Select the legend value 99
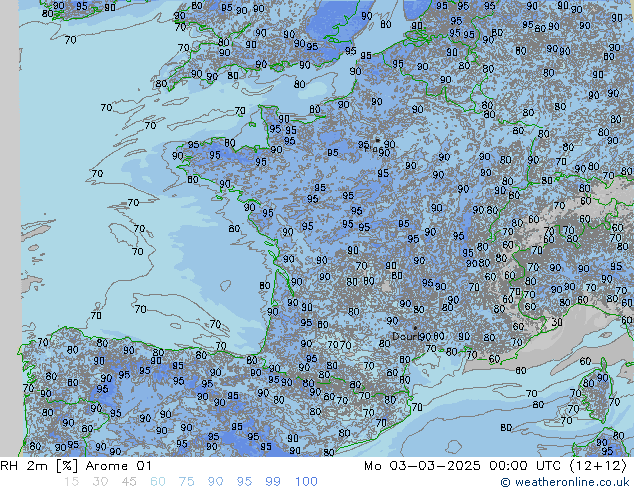Screen dimensions: 634x490 (x=273, y=482)
